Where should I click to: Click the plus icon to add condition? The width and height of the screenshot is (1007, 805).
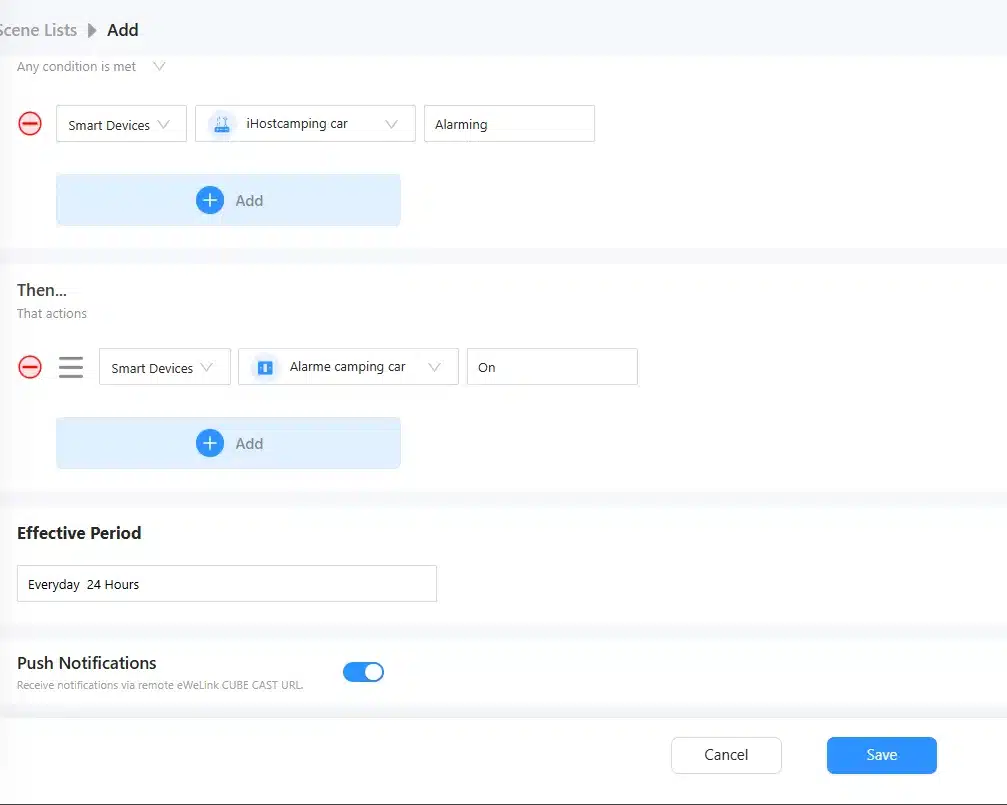tap(209, 200)
